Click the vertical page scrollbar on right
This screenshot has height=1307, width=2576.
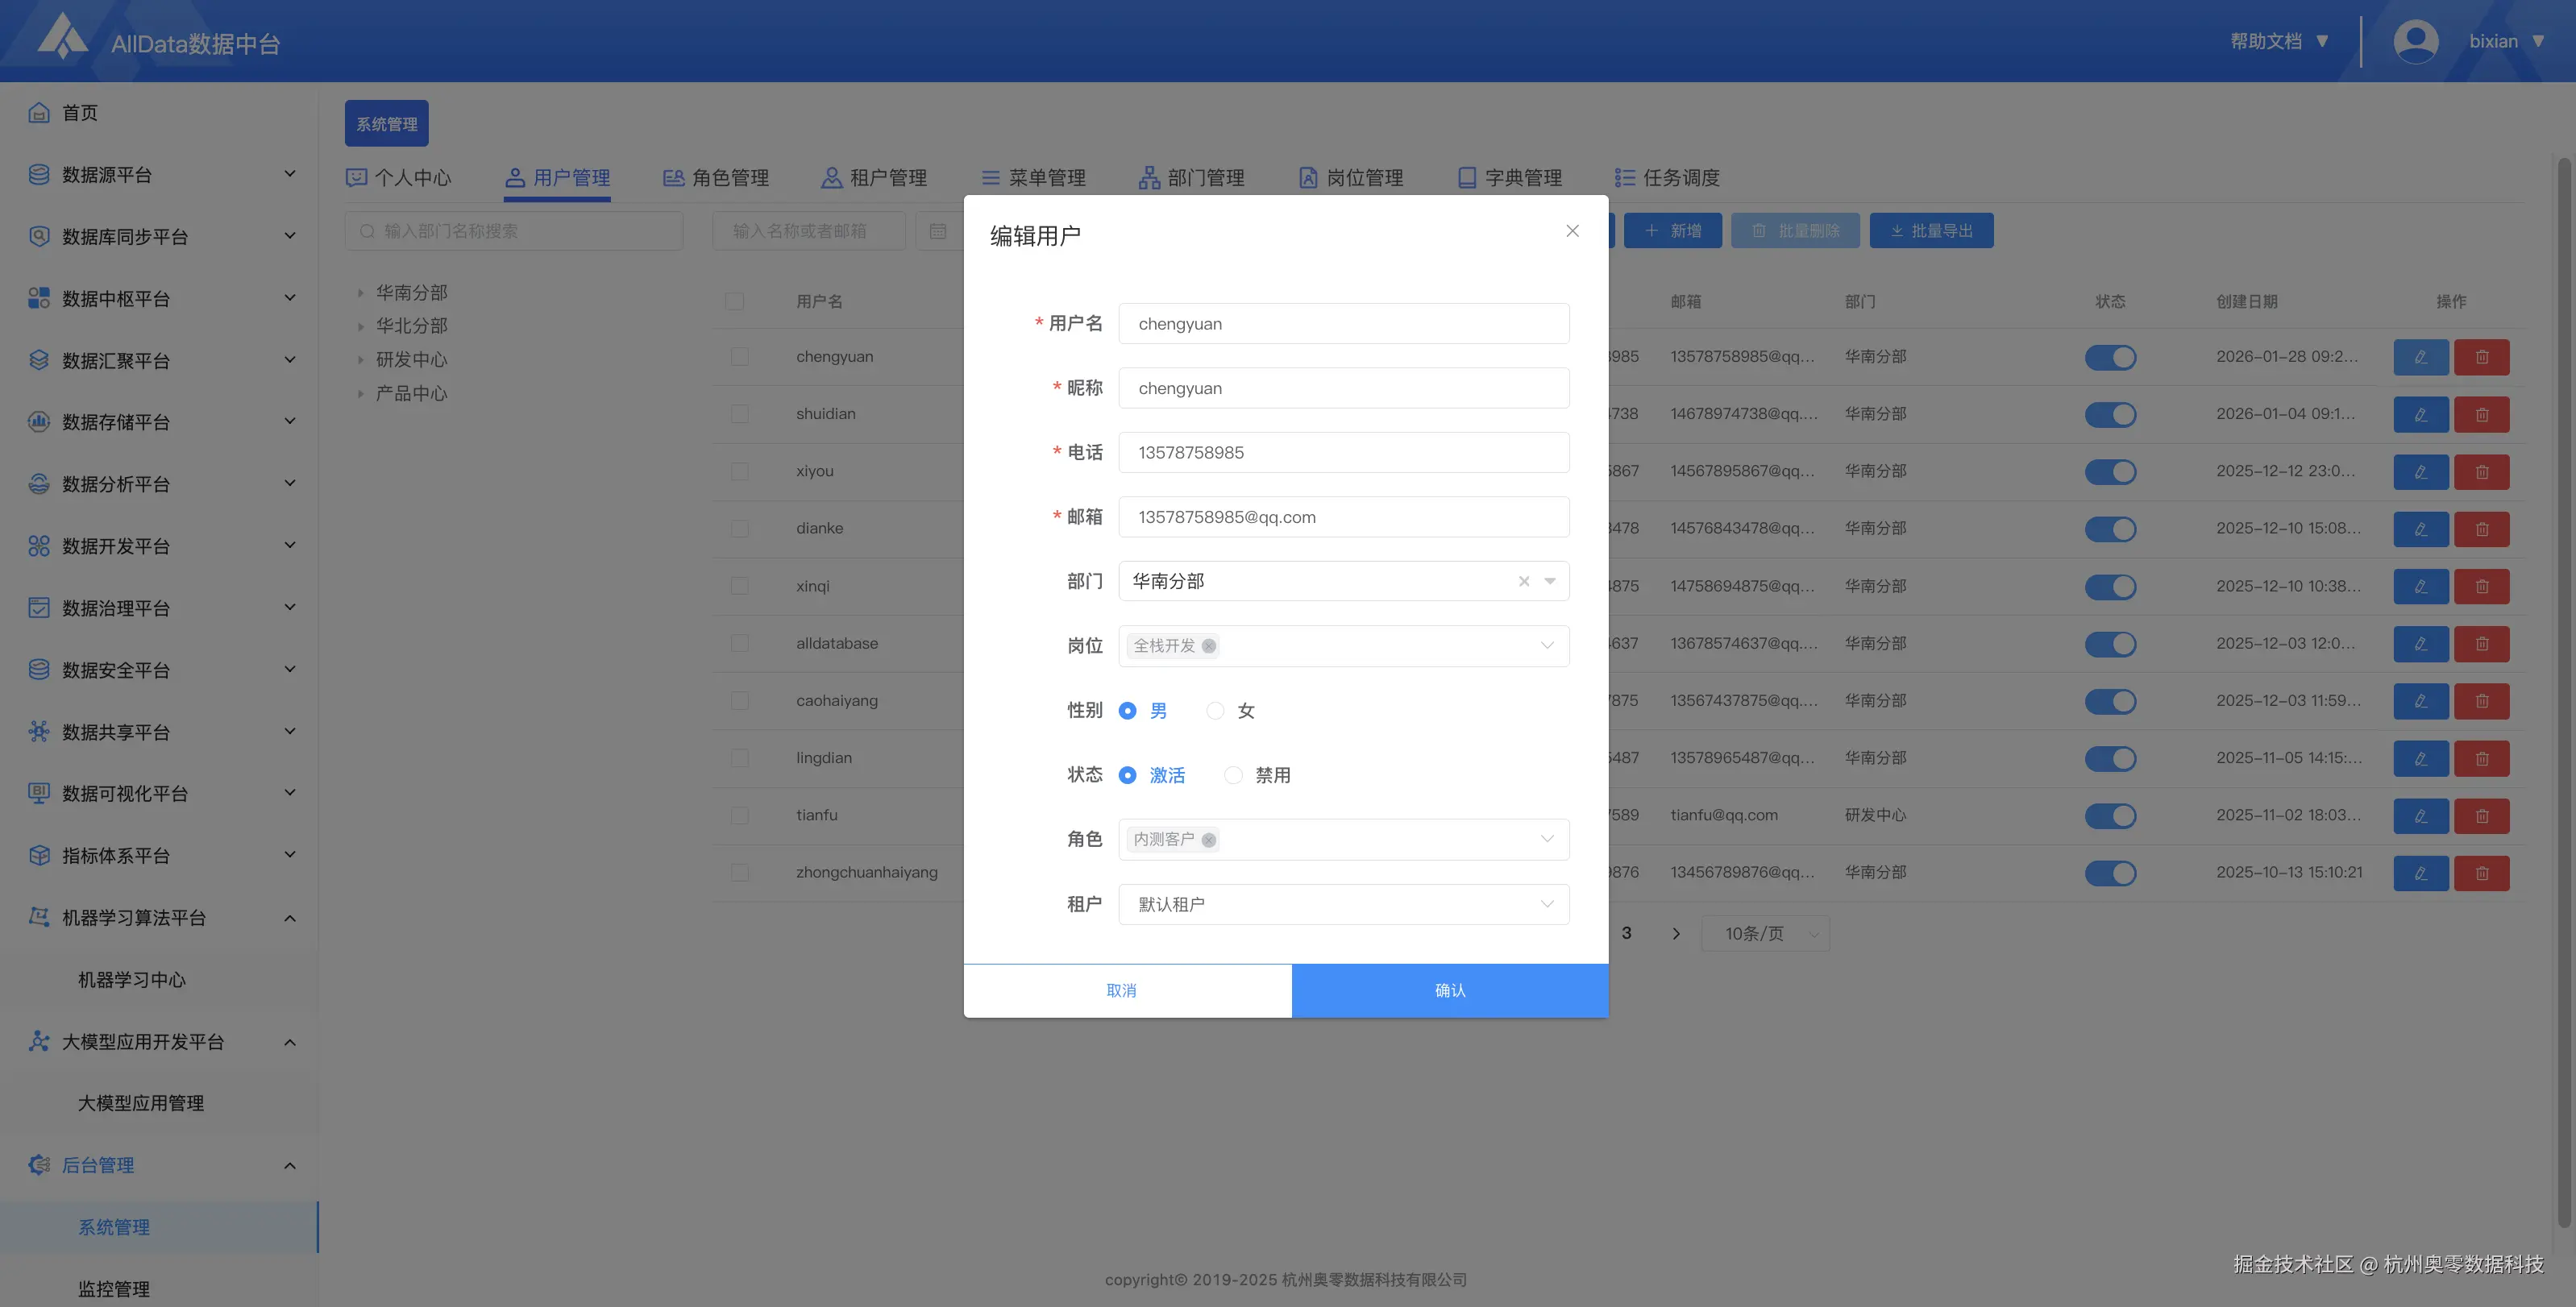2563,690
